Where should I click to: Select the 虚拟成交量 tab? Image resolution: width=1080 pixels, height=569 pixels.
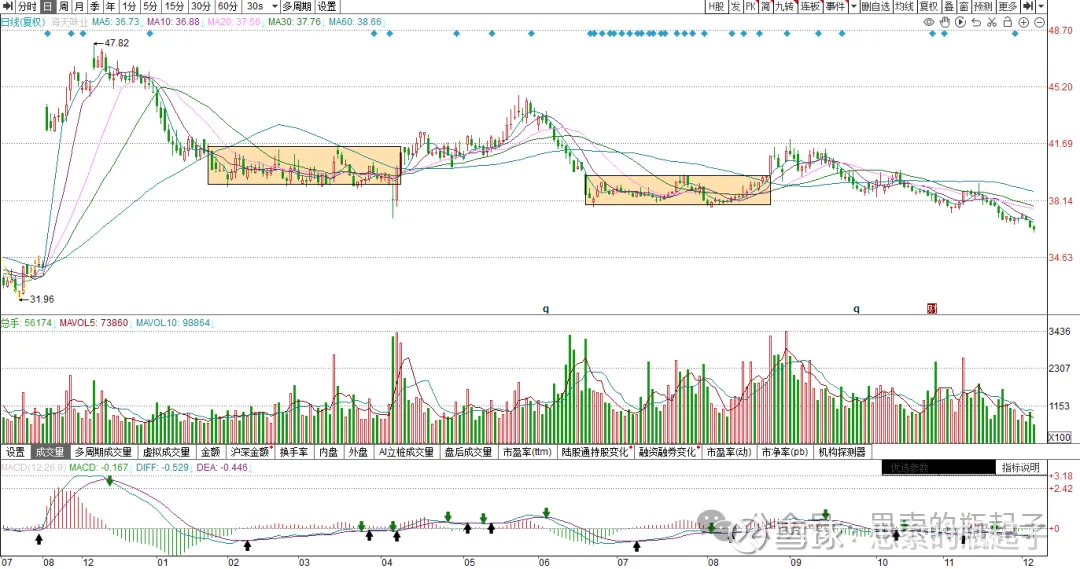167,452
